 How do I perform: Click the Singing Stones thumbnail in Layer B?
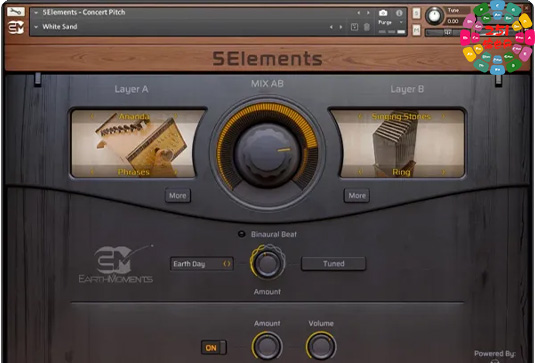click(x=402, y=143)
